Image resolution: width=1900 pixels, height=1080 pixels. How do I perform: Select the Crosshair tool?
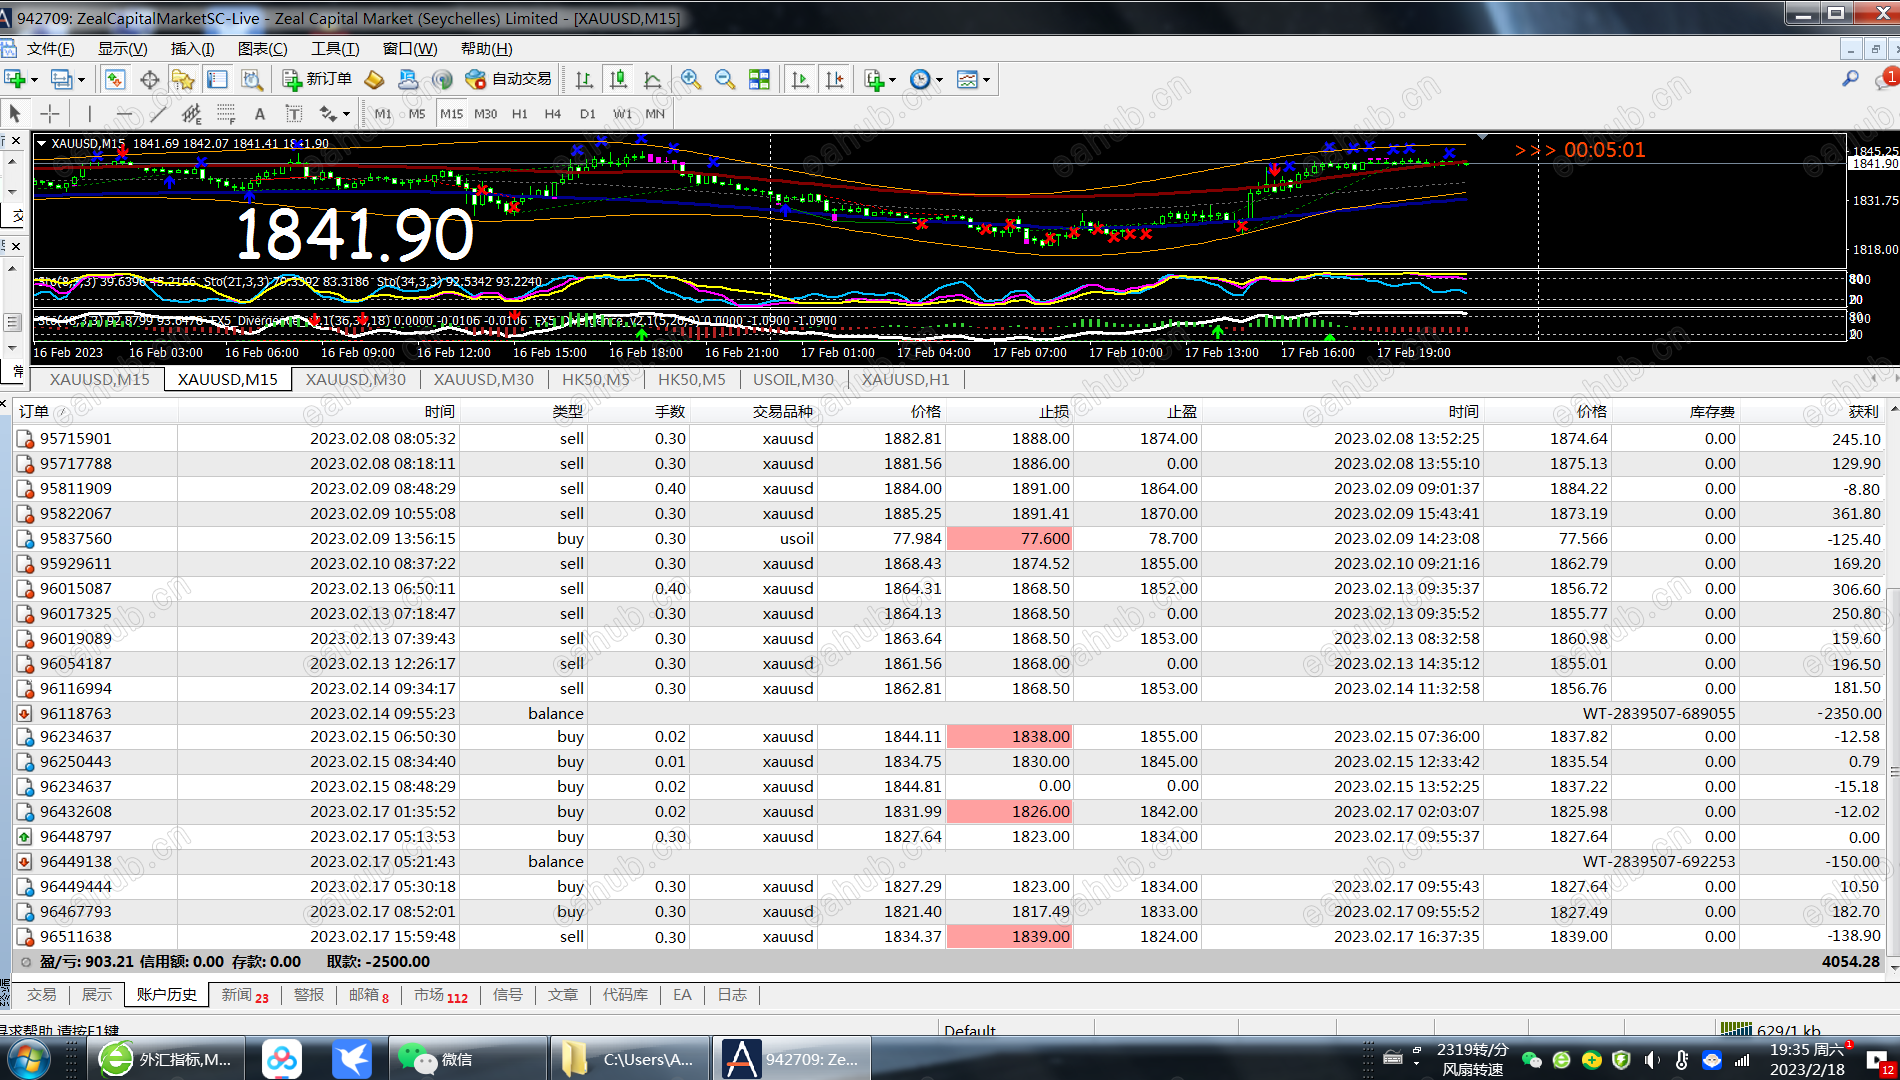(49, 114)
